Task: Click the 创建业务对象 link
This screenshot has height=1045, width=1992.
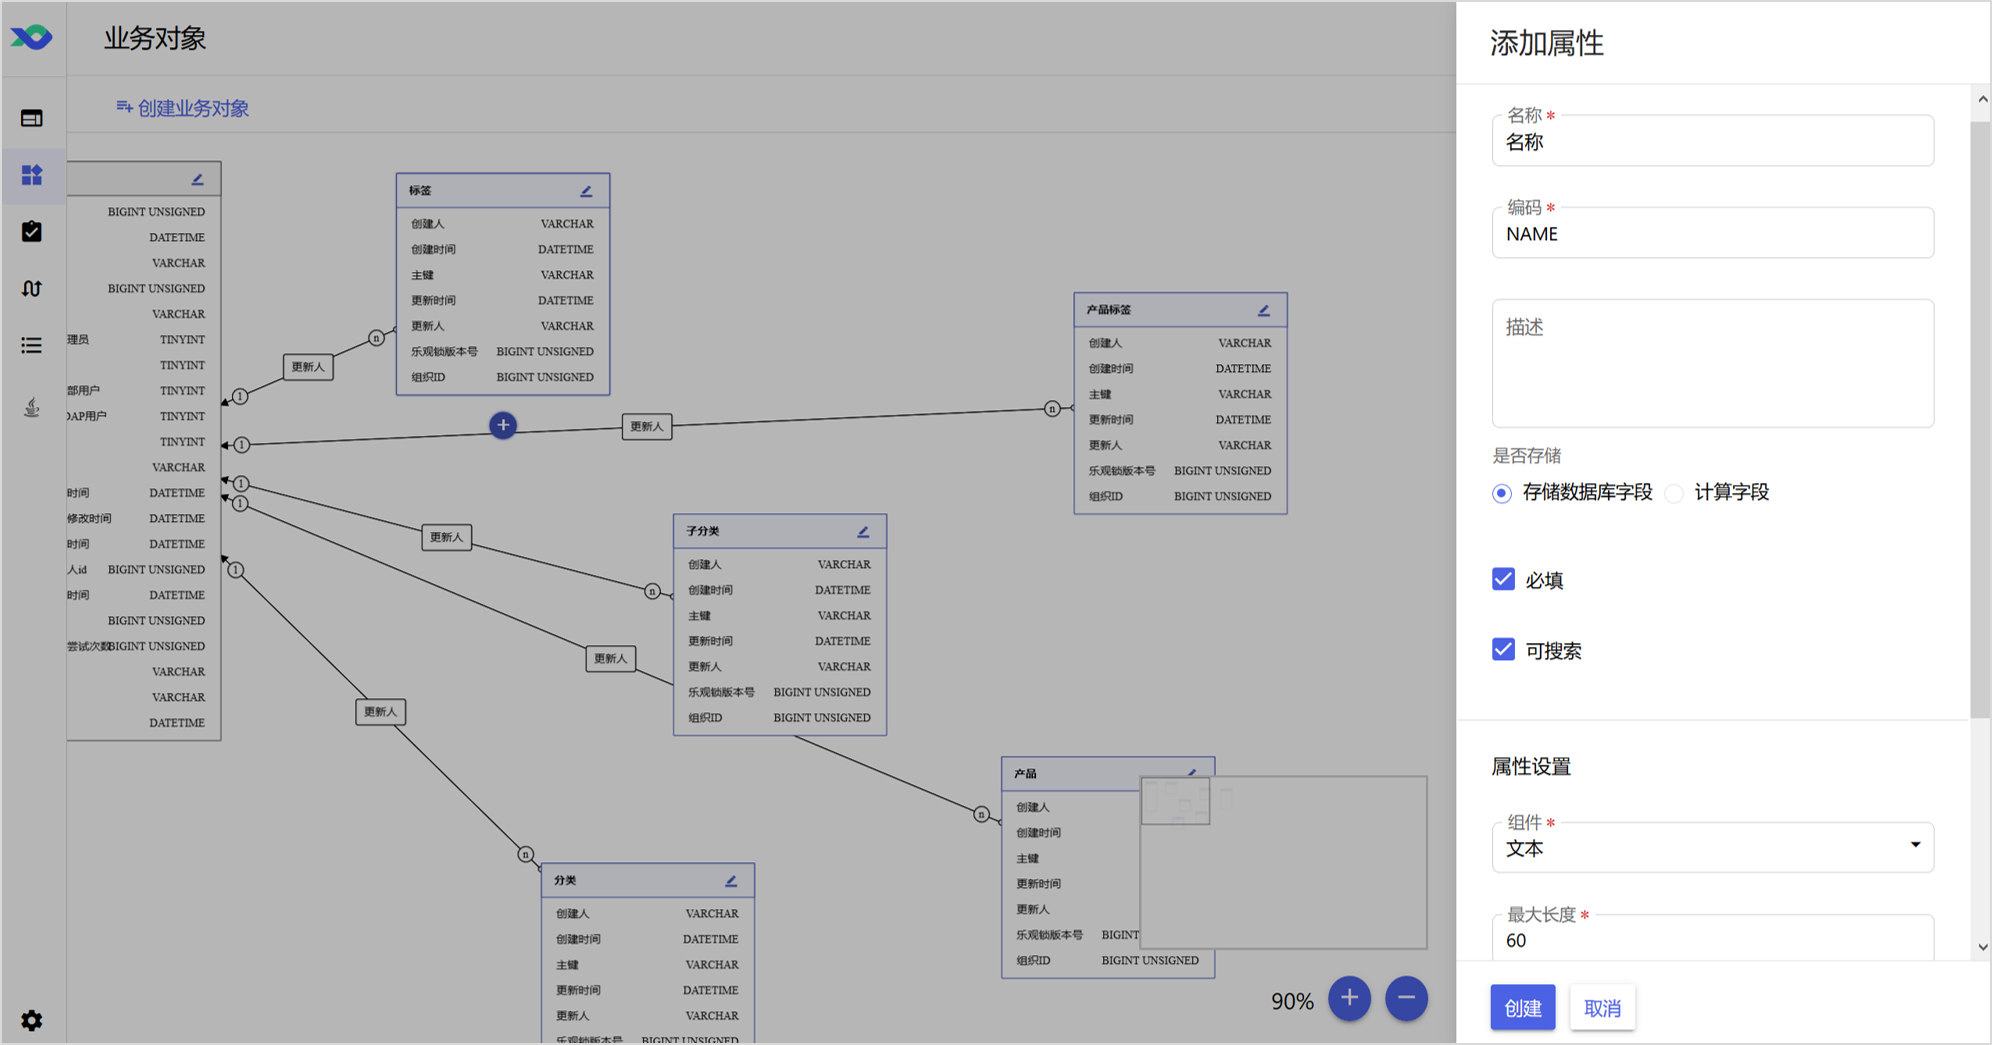Action: [182, 108]
